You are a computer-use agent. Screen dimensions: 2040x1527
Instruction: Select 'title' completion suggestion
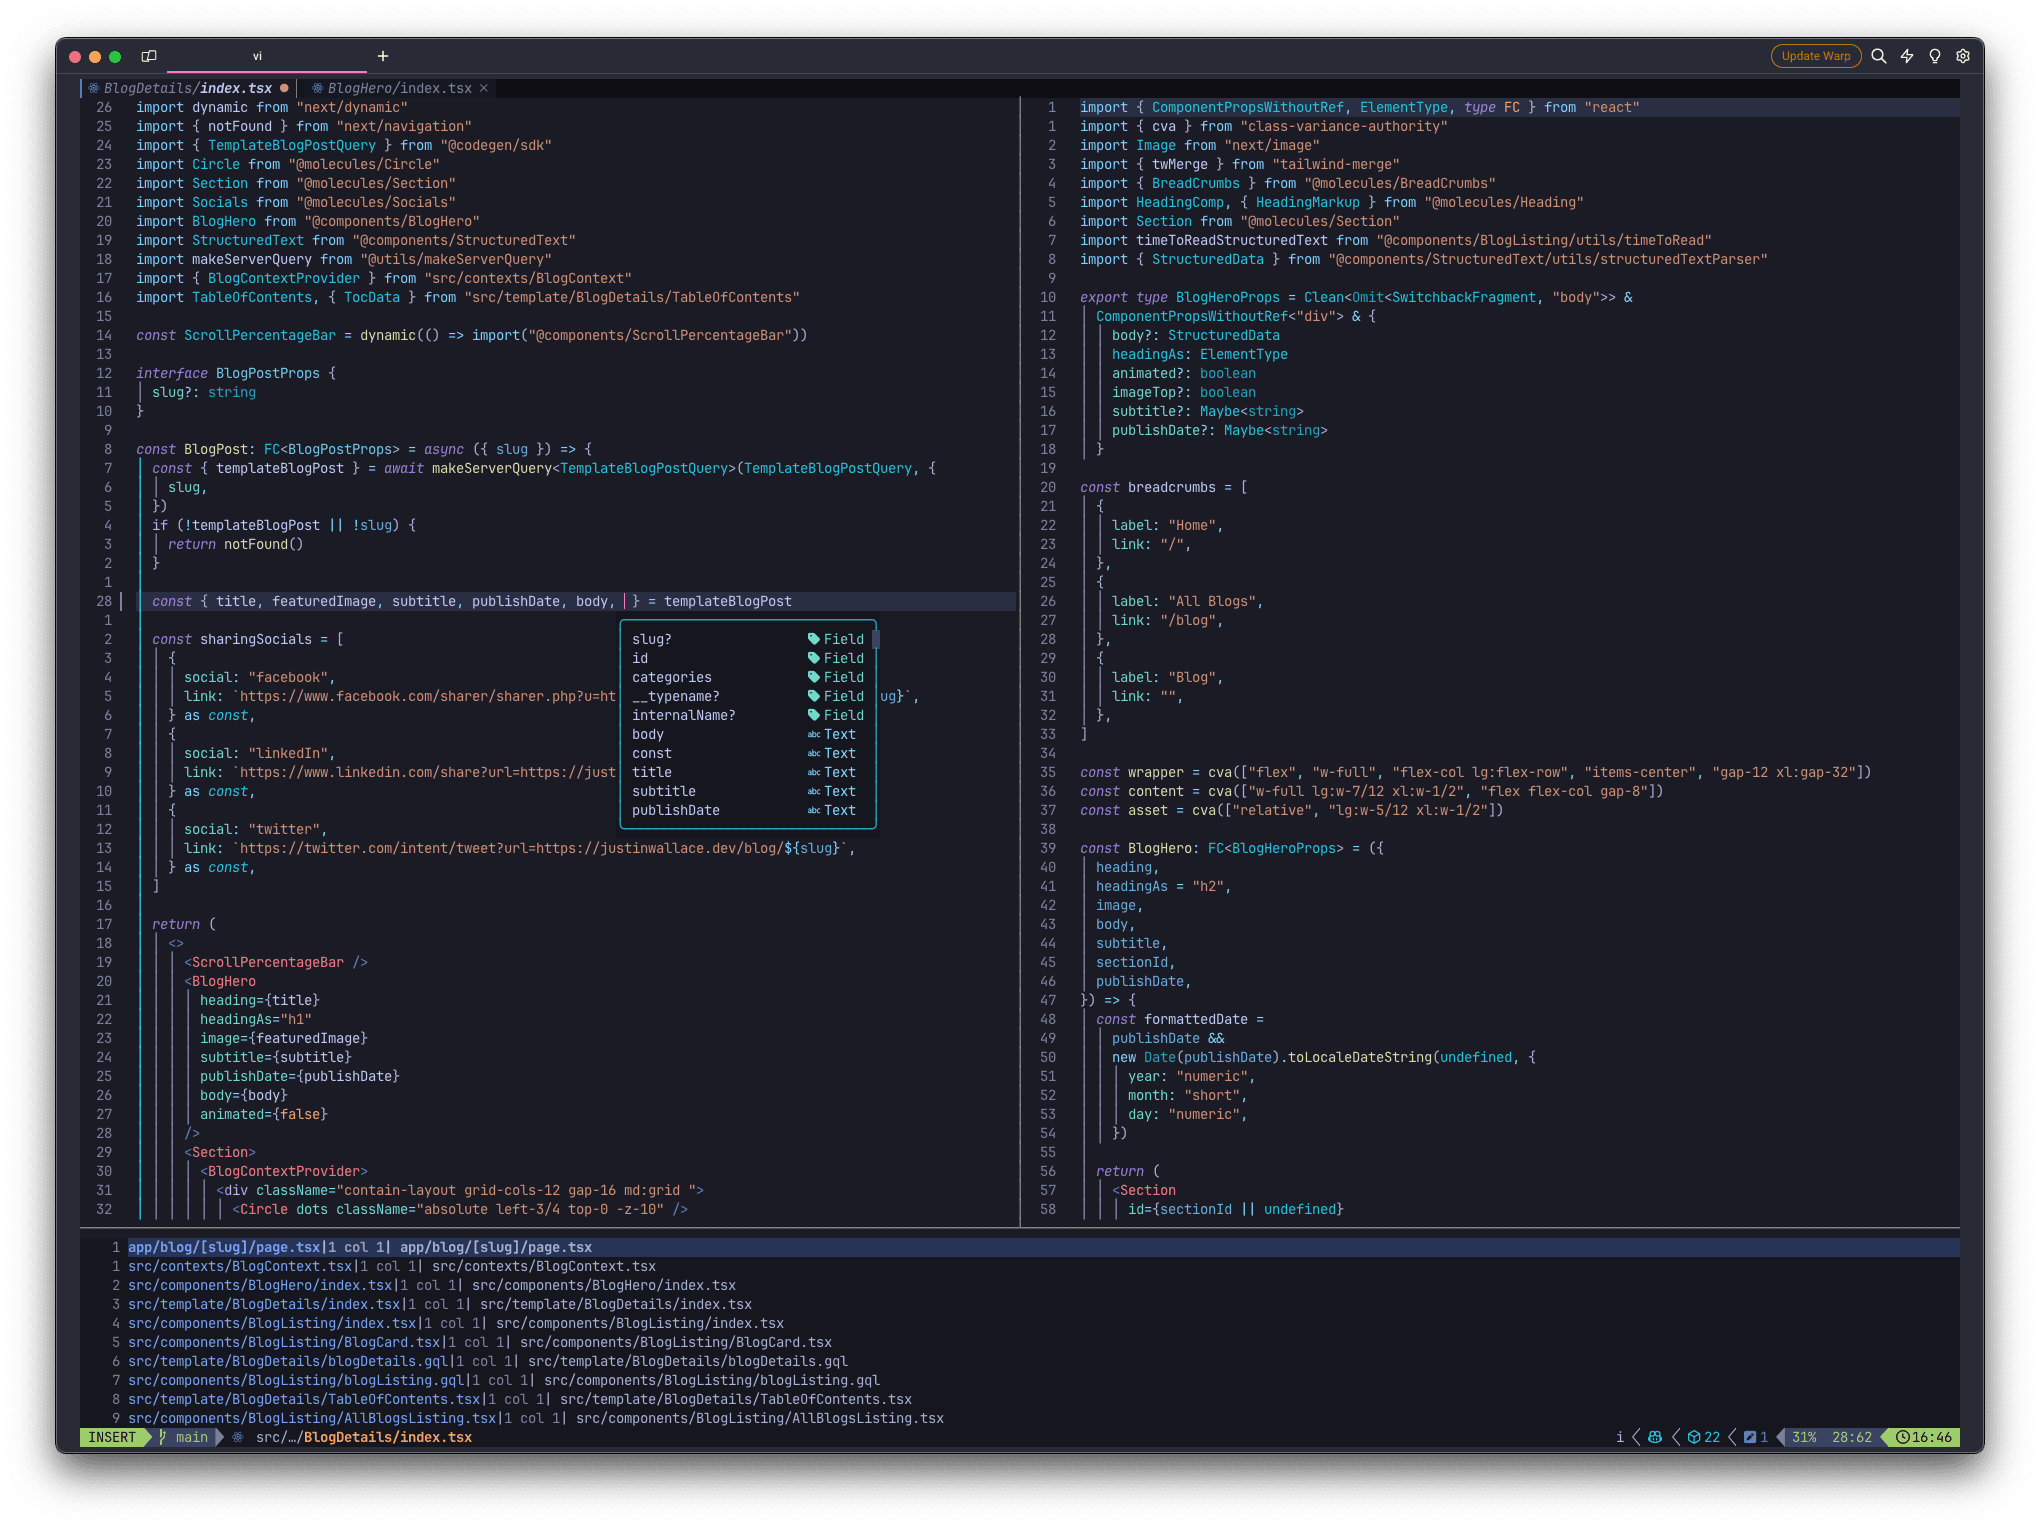coord(746,772)
